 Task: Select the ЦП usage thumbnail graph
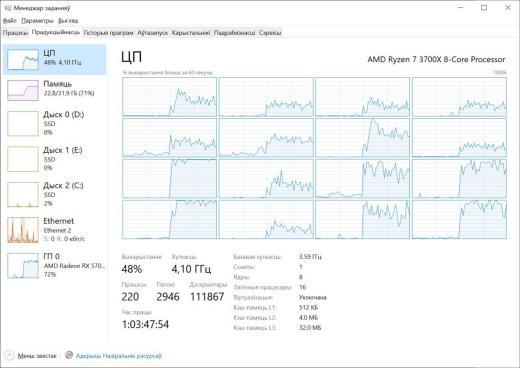click(x=23, y=60)
